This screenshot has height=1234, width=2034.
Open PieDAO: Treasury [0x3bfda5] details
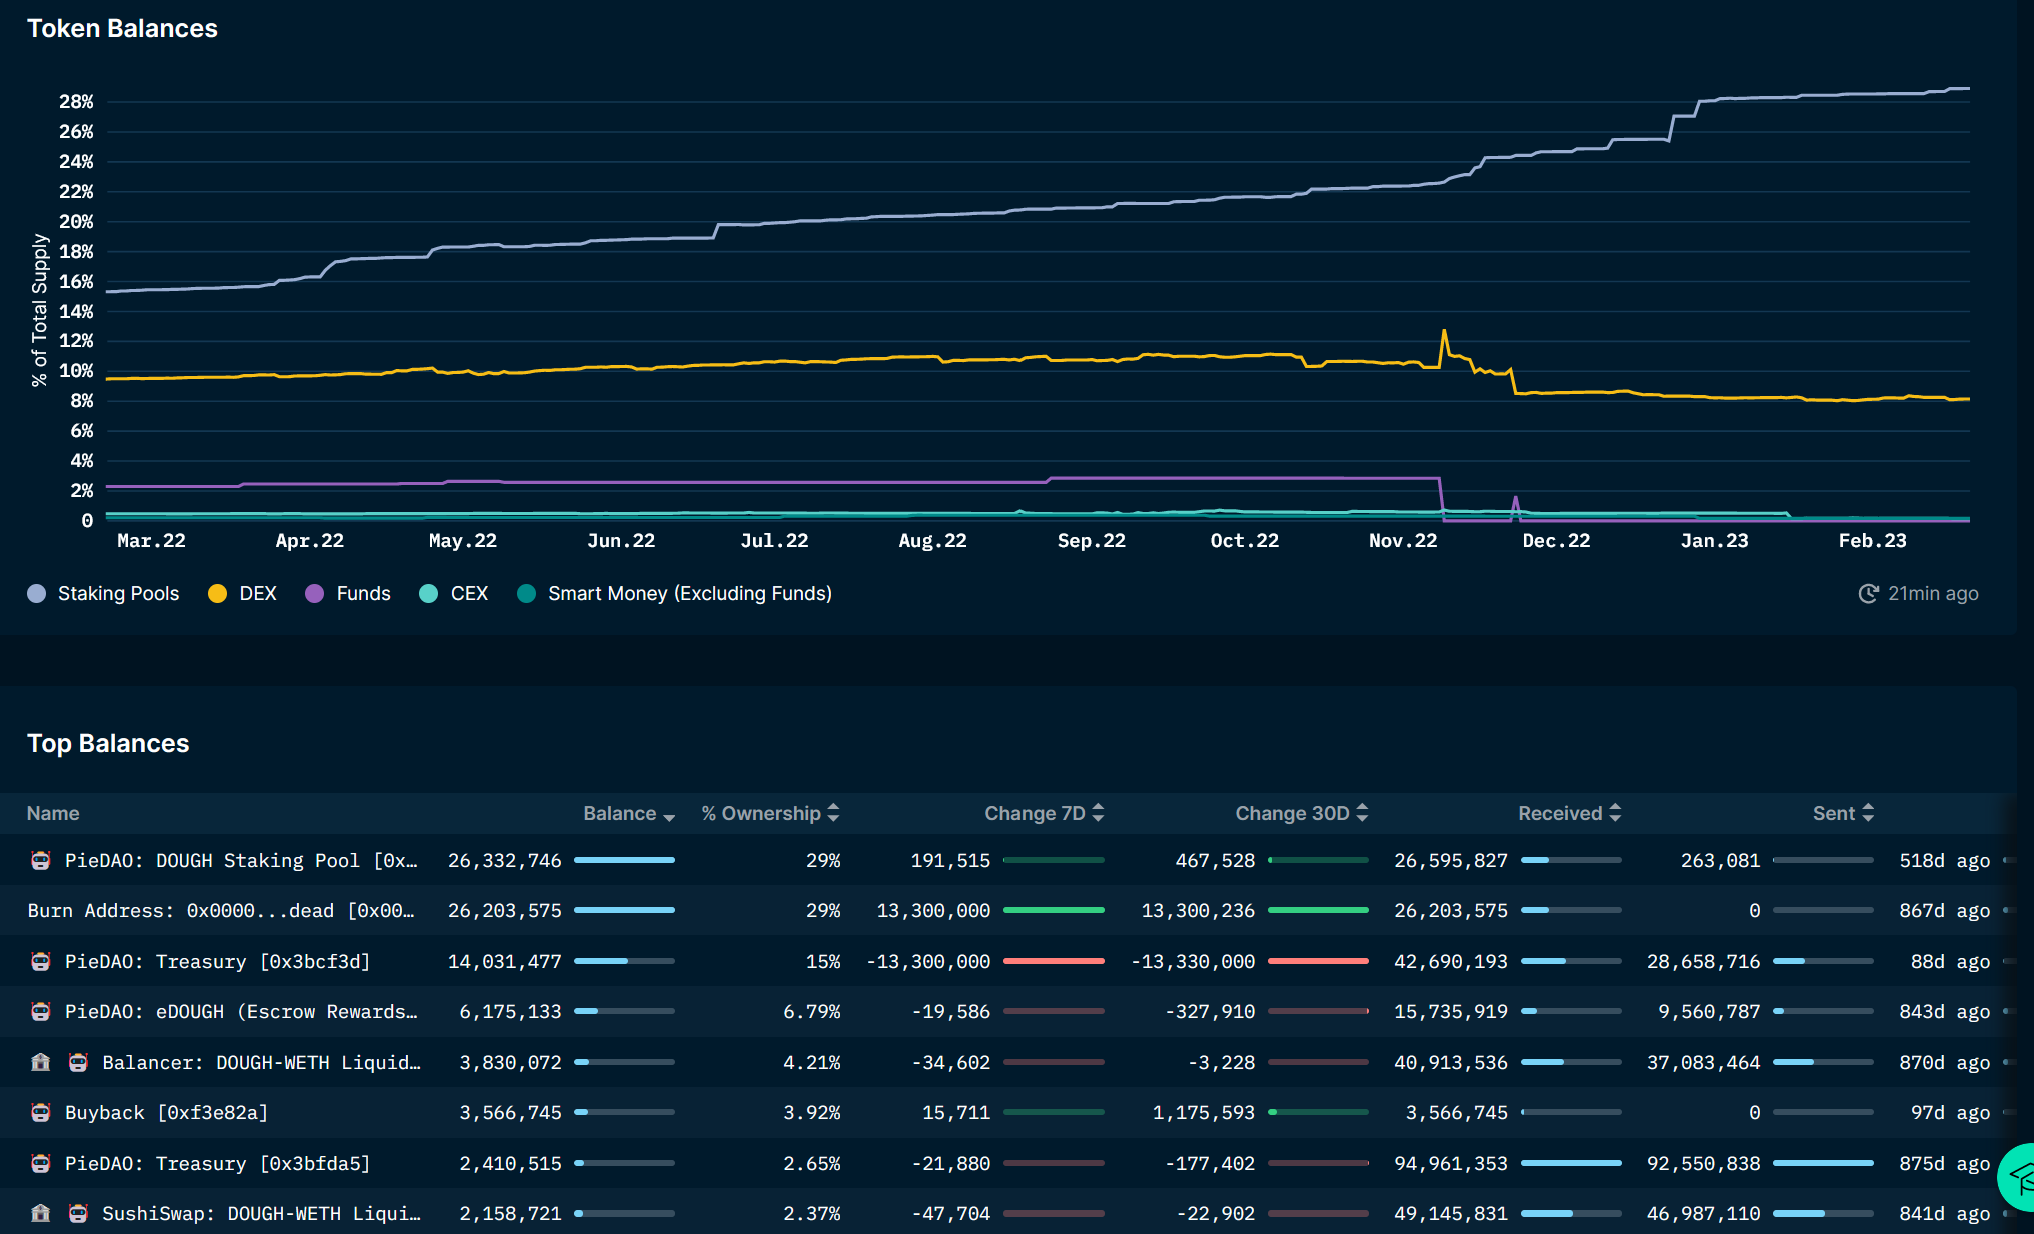pos(216,1163)
